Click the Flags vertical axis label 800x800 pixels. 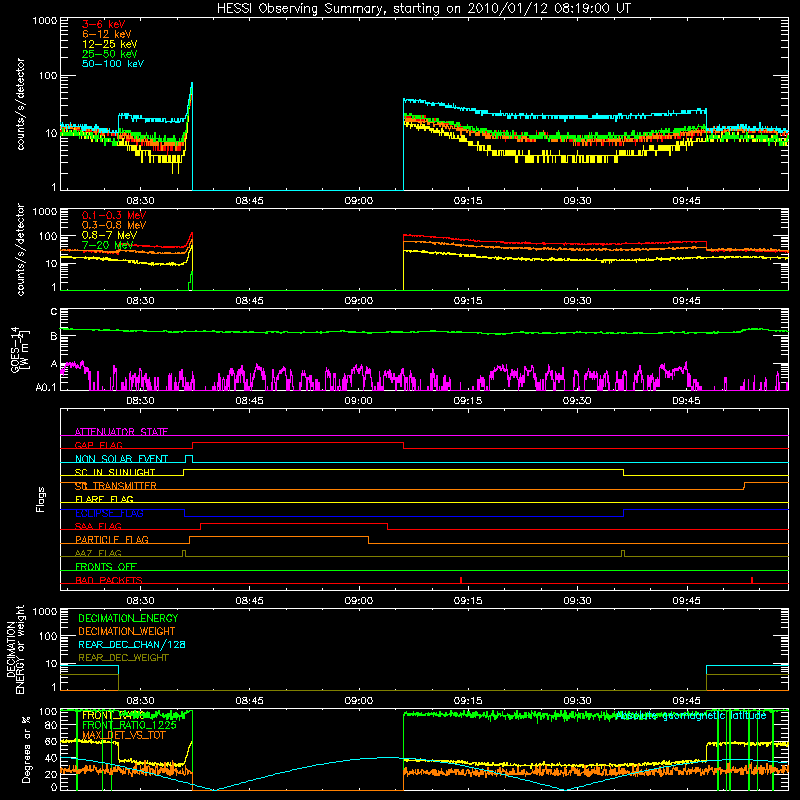[x=41, y=499]
